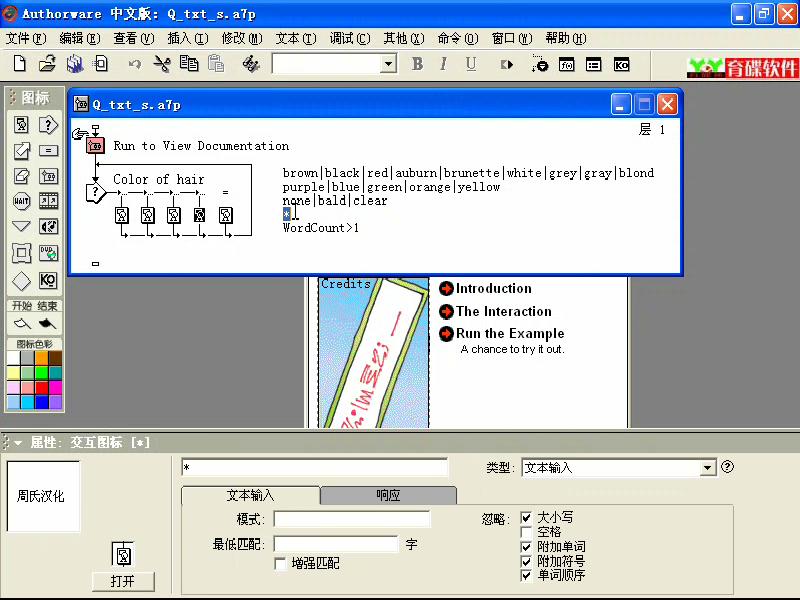This screenshot has width=800, height=600.
Task: Select the Map icon in the palette
Action: 48,177
